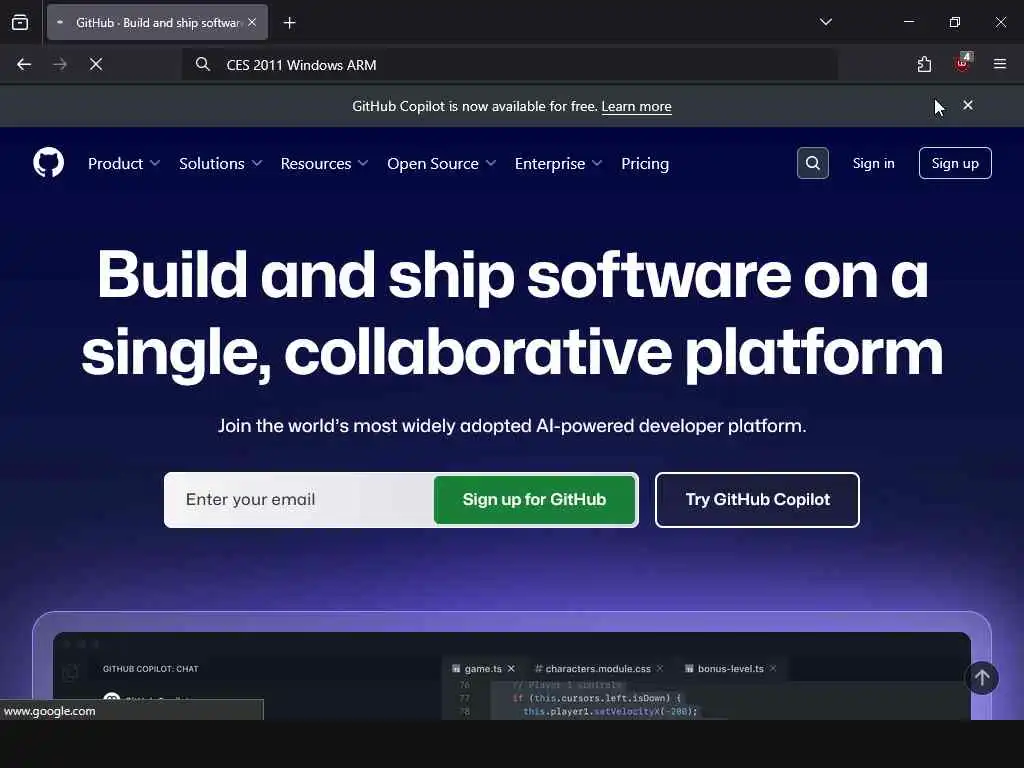Select the GitHub browser tab
Viewport: 1024px width, 768px height.
tap(157, 22)
